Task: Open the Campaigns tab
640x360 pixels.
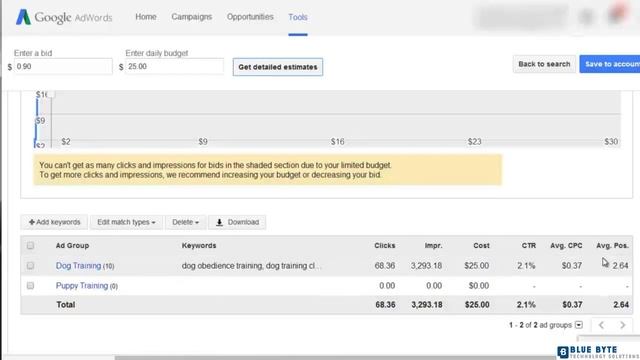Action: click(x=191, y=17)
